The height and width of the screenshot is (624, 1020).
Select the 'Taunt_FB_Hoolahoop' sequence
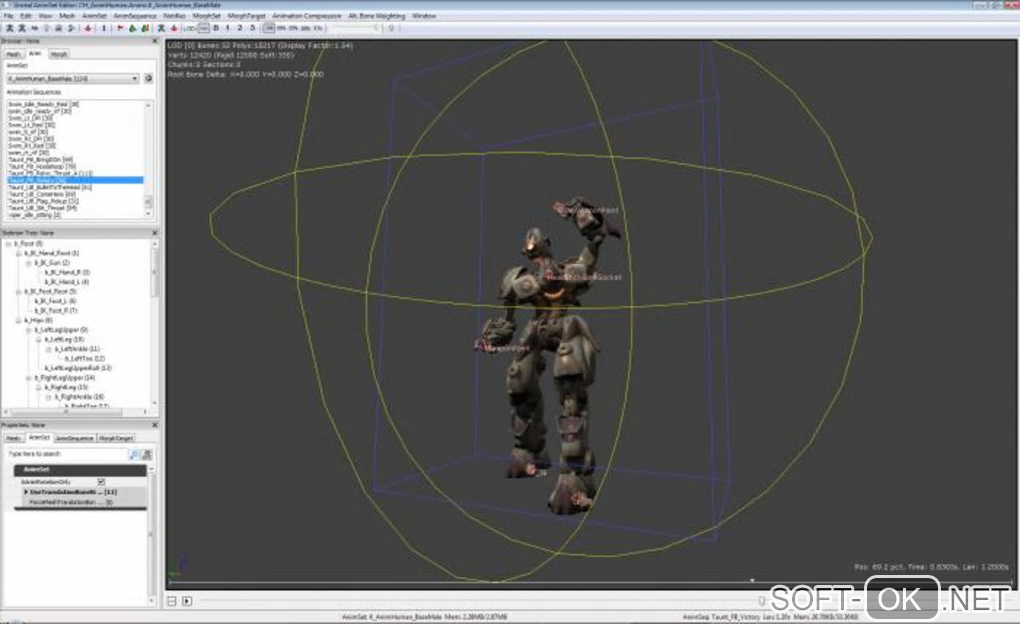[x=42, y=167]
